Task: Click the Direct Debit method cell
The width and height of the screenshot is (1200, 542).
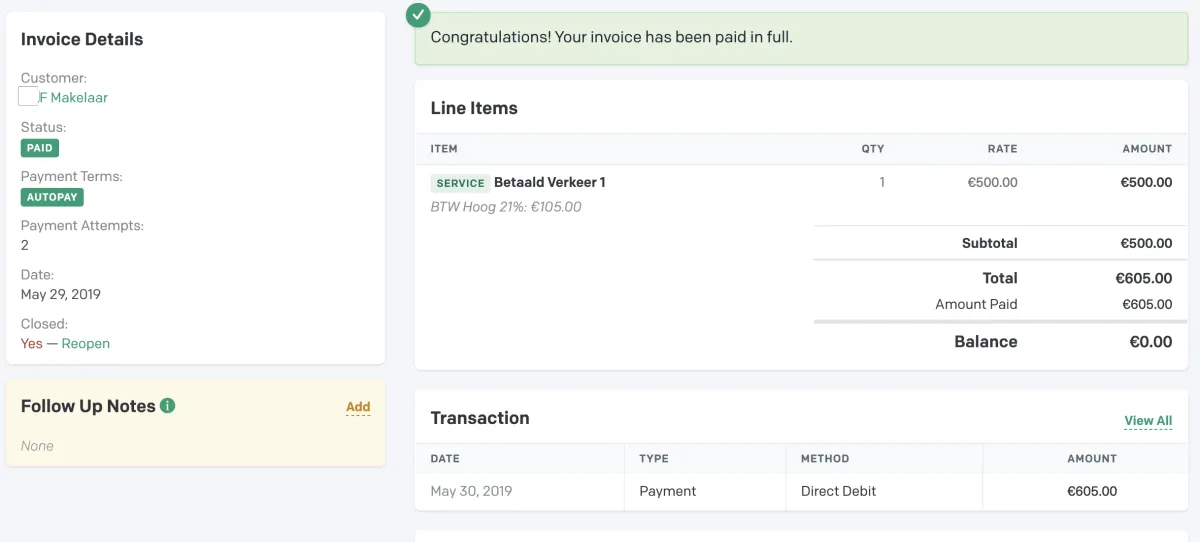Action: click(838, 492)
